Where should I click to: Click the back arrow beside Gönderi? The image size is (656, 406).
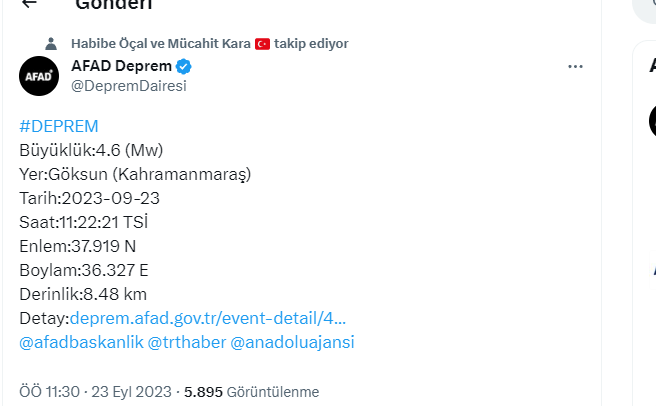click(x=29, y=4)
